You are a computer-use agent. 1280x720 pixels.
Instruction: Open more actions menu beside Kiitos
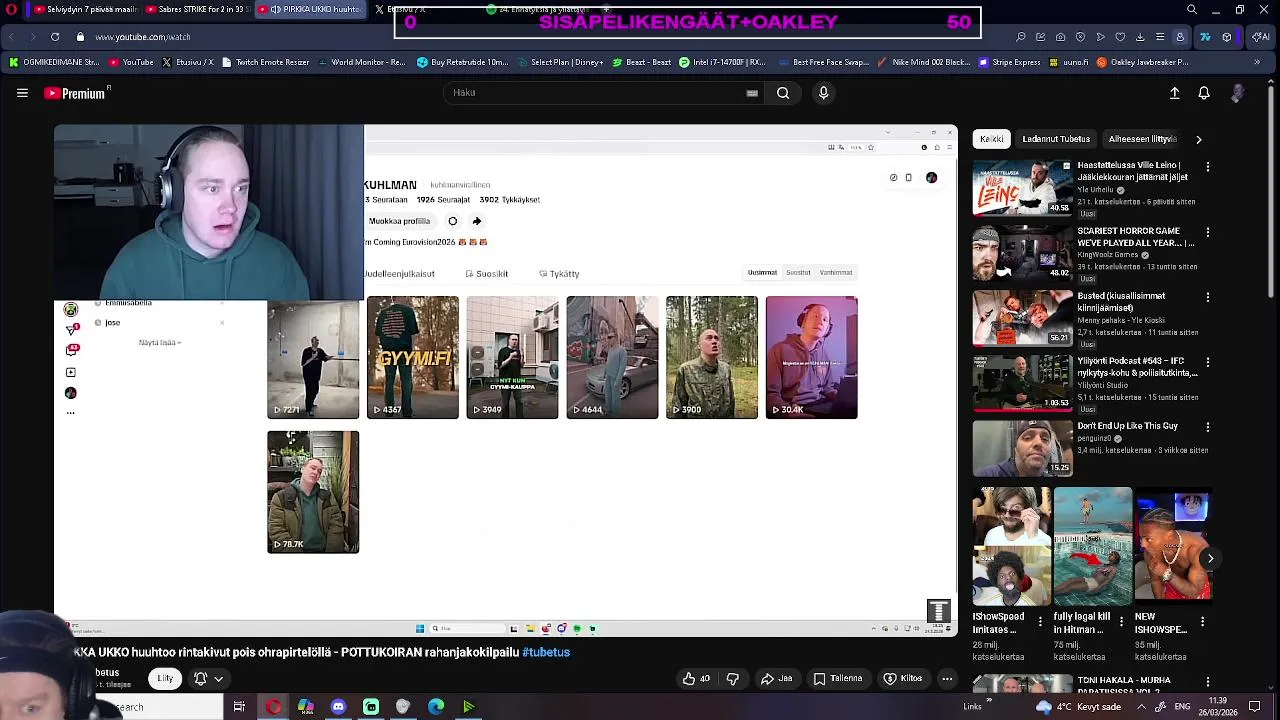(x=947, y=678)
